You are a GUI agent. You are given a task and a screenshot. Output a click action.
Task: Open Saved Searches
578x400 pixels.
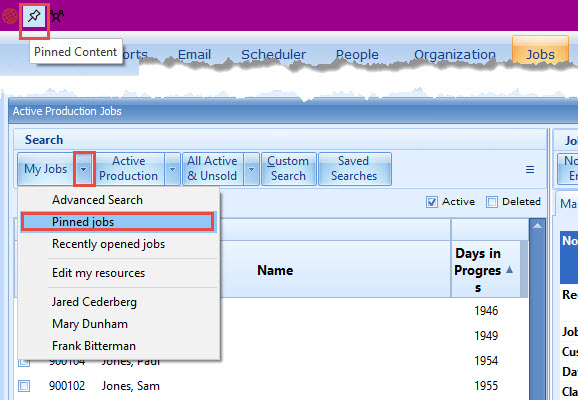(x=354, y=169)
